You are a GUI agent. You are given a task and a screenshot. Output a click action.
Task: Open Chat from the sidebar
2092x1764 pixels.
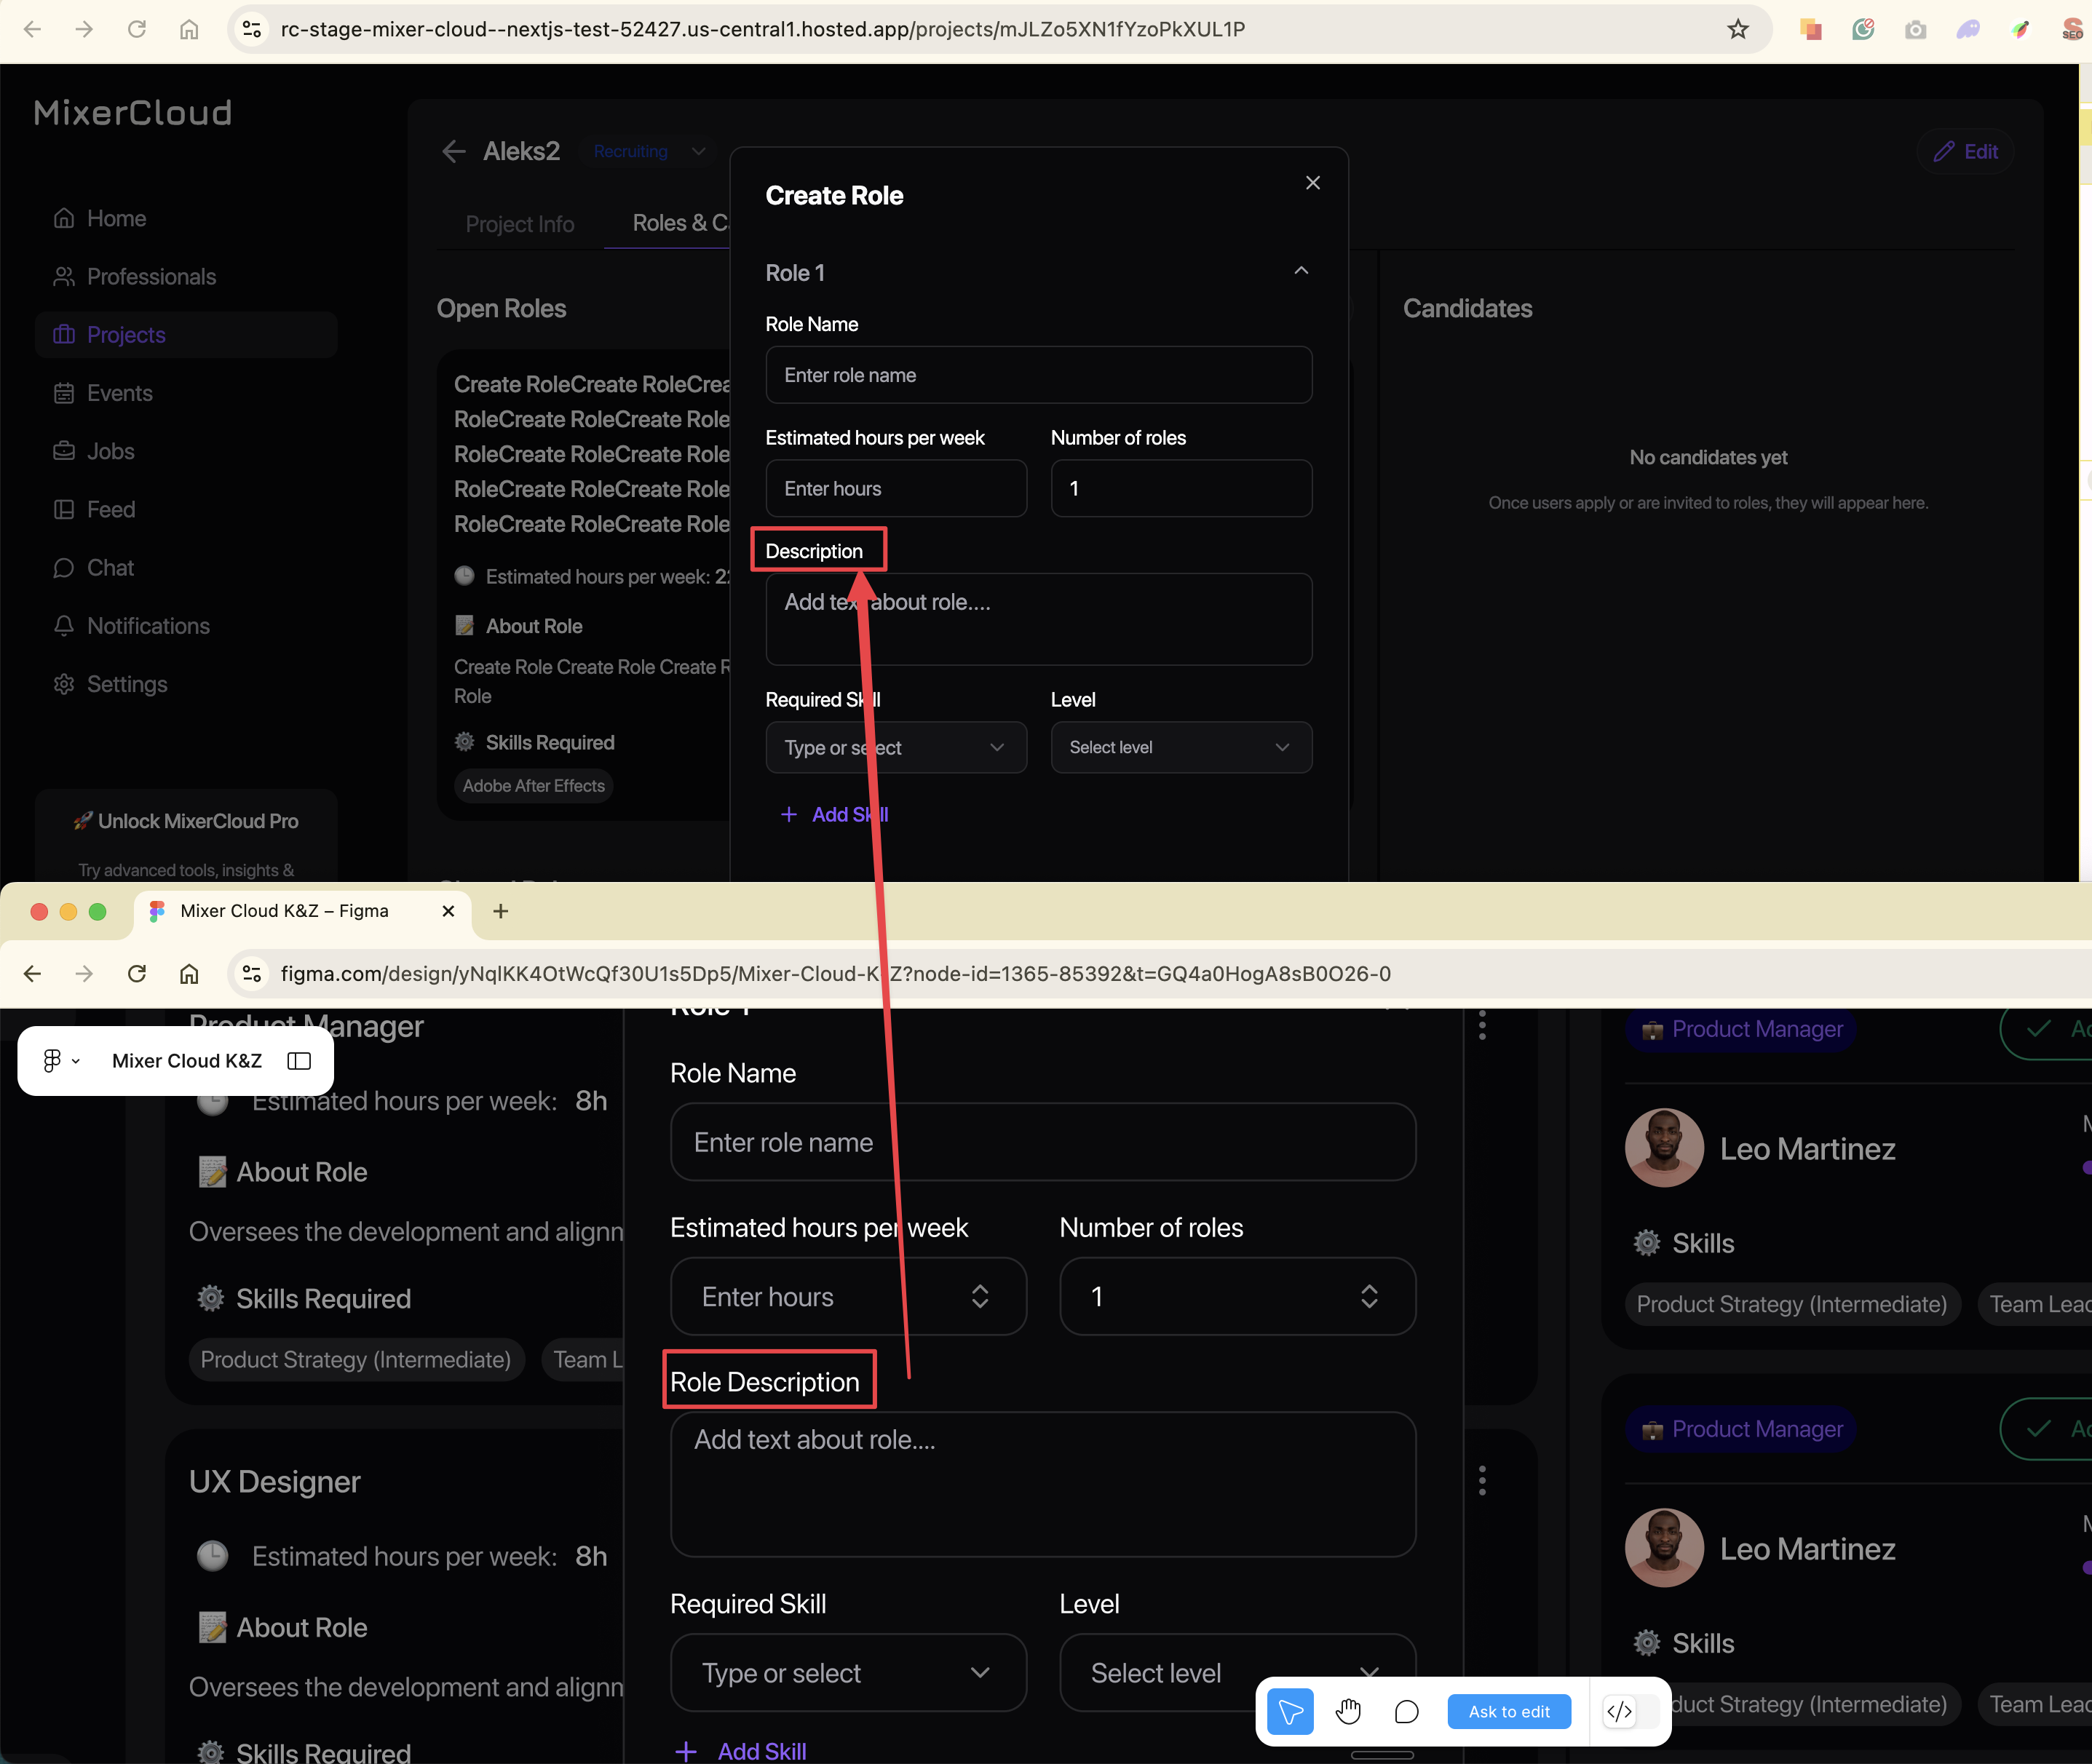coord(110,568)
